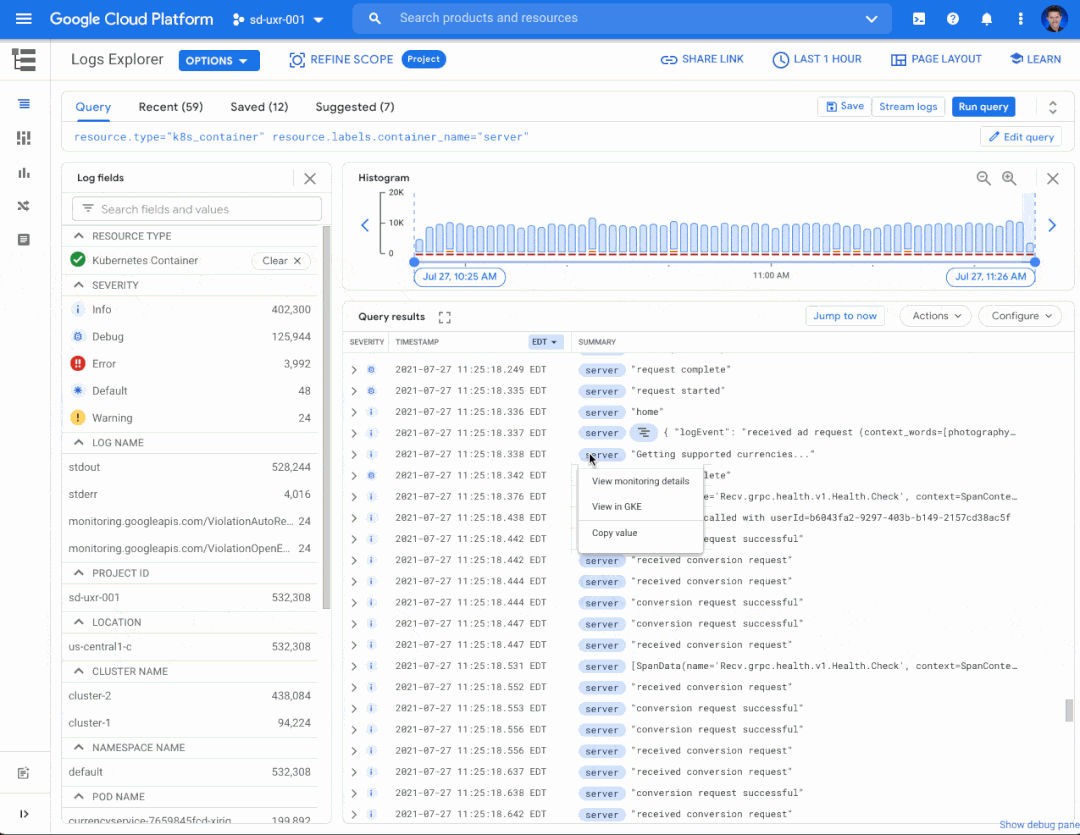This screenshot has height=835, width=1080.
Task: Switch to the Saved (12) tab
Action: point(259,107)
